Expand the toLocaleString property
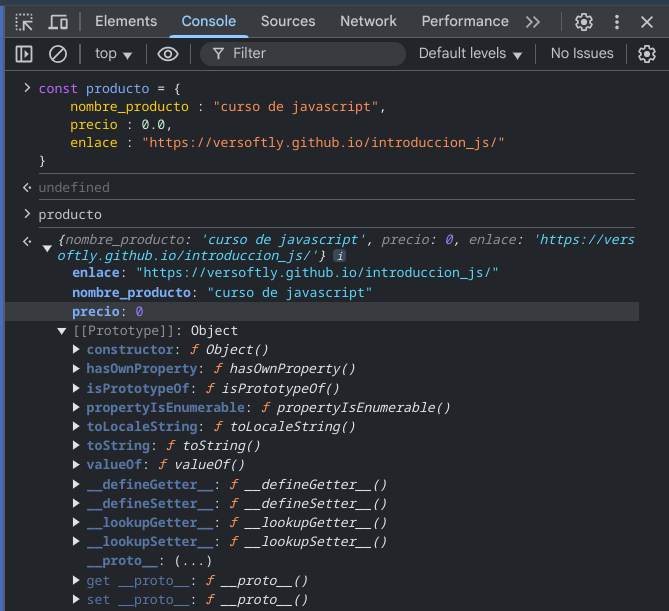669x611 pixels. click(x=76, y=426)
